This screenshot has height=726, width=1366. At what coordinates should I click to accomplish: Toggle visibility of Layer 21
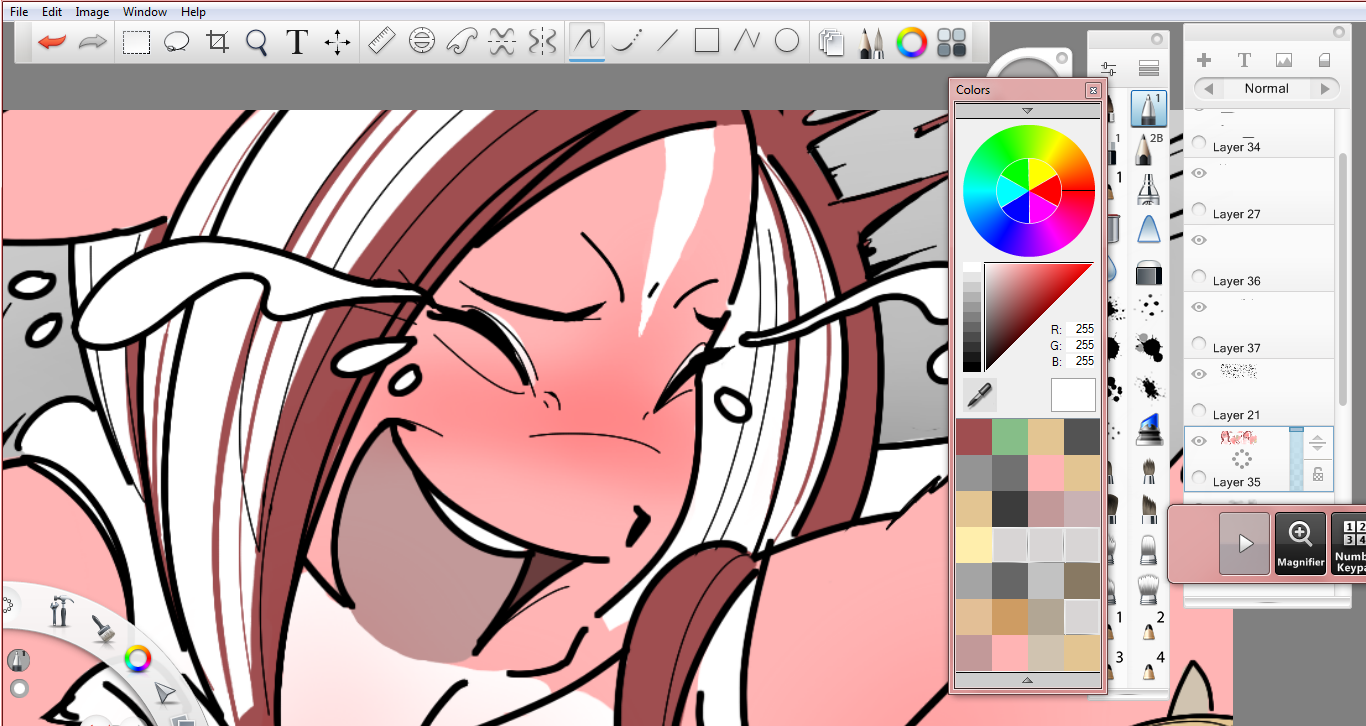(x=1199, y=374)
